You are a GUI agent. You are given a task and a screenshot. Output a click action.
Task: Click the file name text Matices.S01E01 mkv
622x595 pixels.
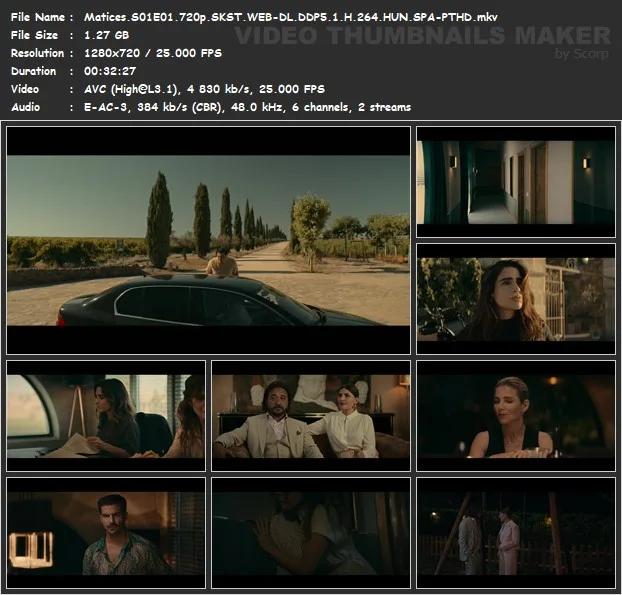click(290, 17)
